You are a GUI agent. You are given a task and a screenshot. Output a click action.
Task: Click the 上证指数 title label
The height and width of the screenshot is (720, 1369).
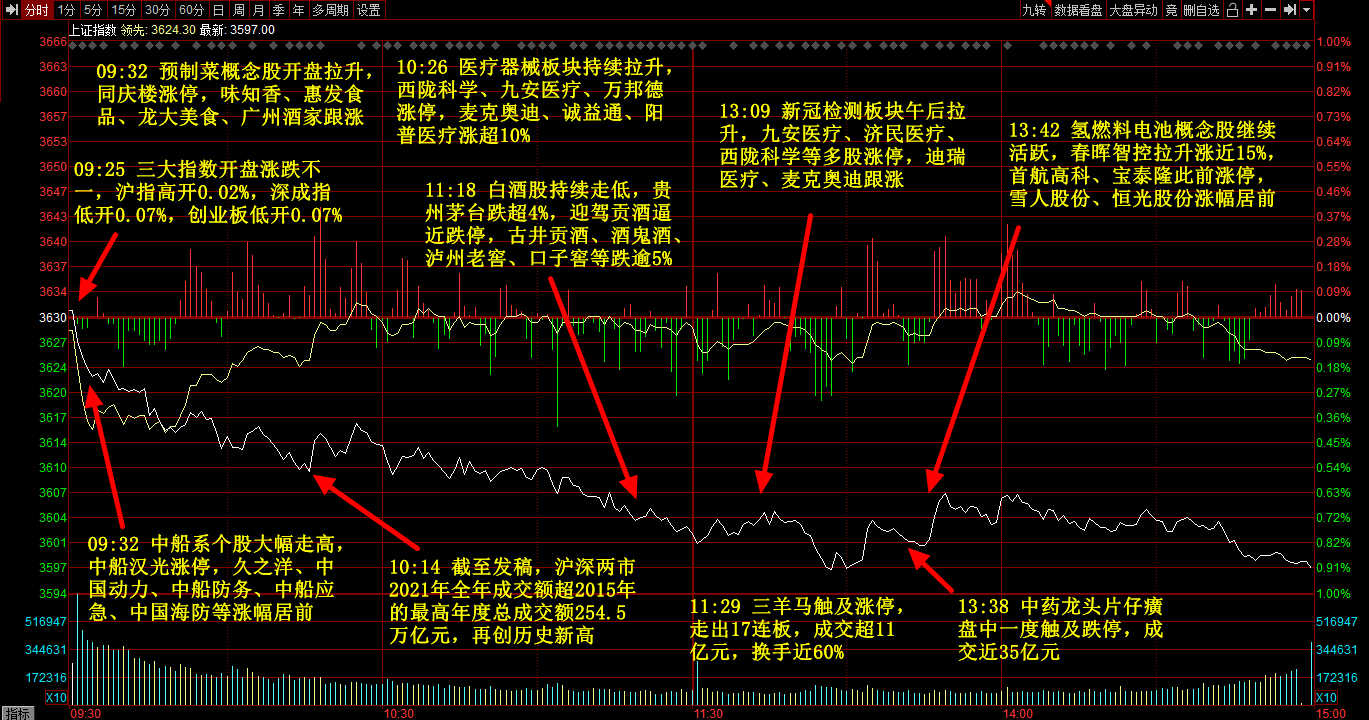(92, 30)
